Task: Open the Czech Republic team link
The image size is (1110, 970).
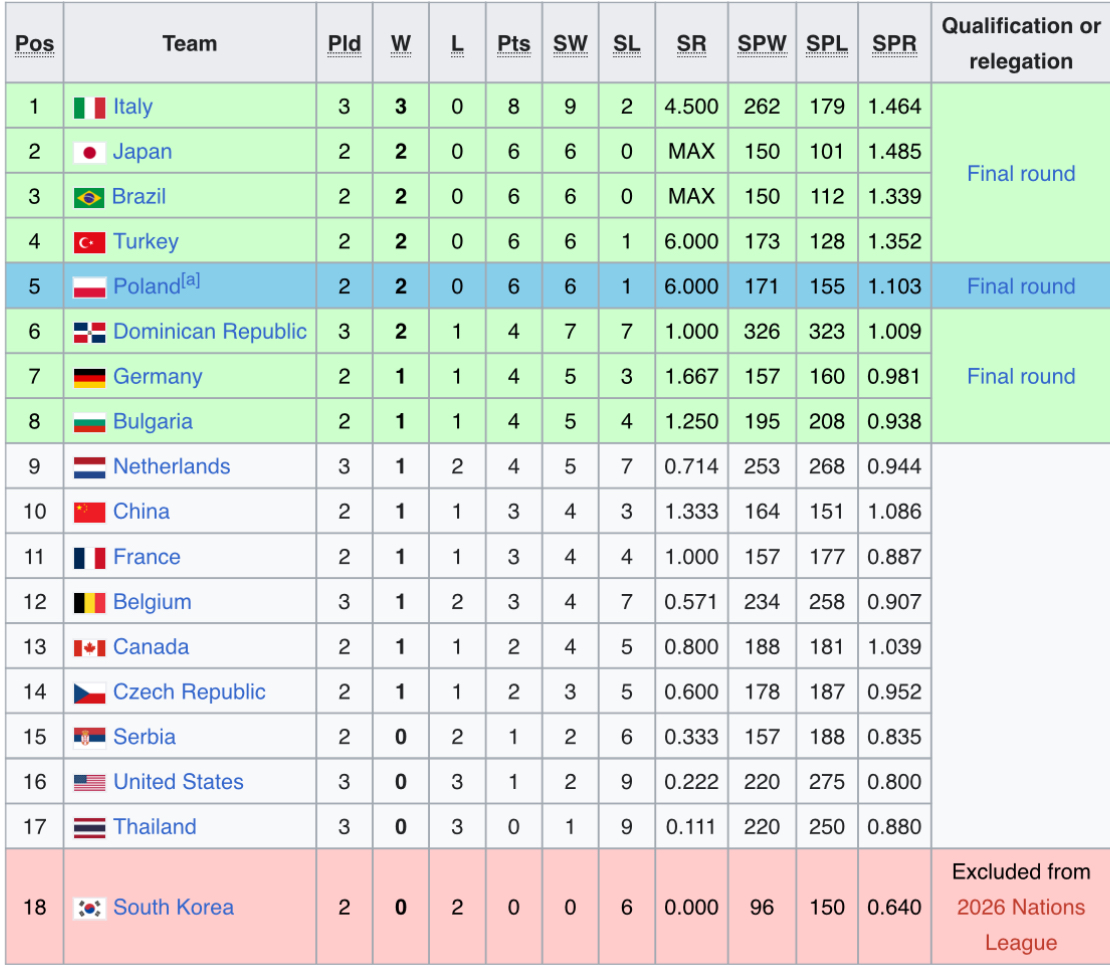Action: (x=189, y=692)
